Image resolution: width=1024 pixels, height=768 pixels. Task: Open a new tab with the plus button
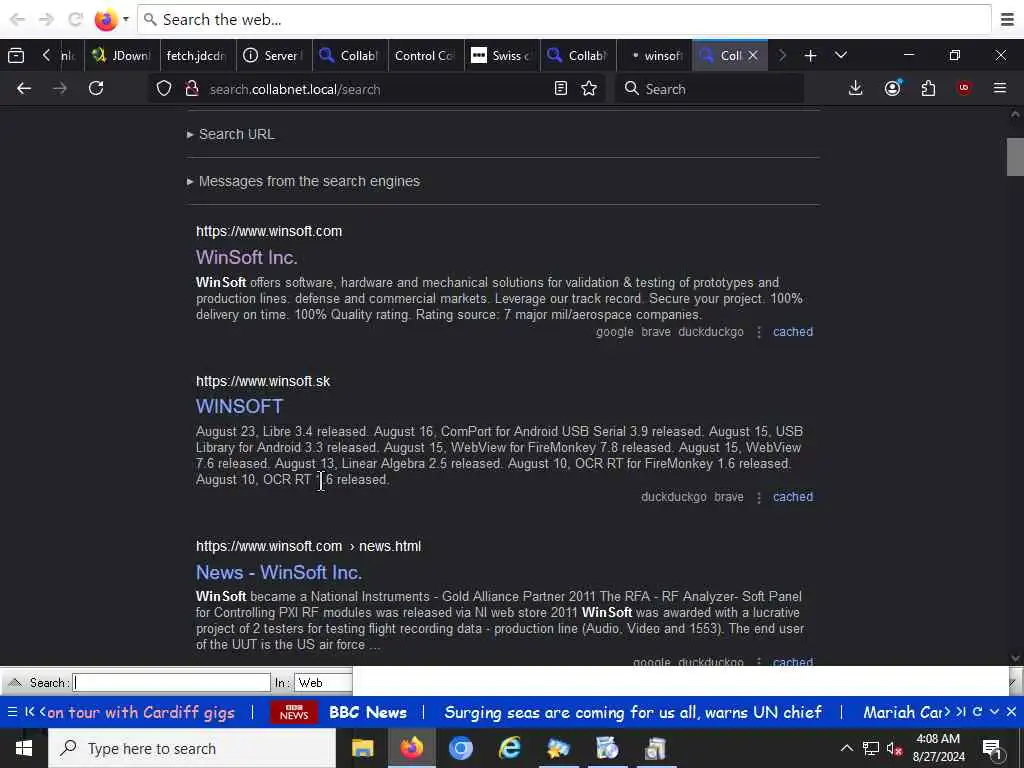click(x=810, y=56)
